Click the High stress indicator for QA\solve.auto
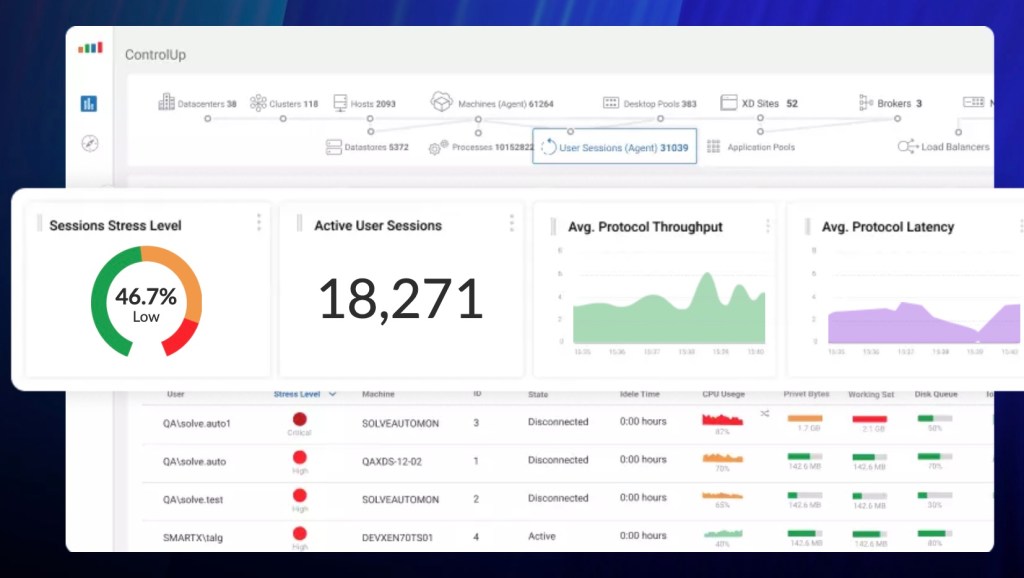Viewport: 1024px width, 578px height. (300, 457)
